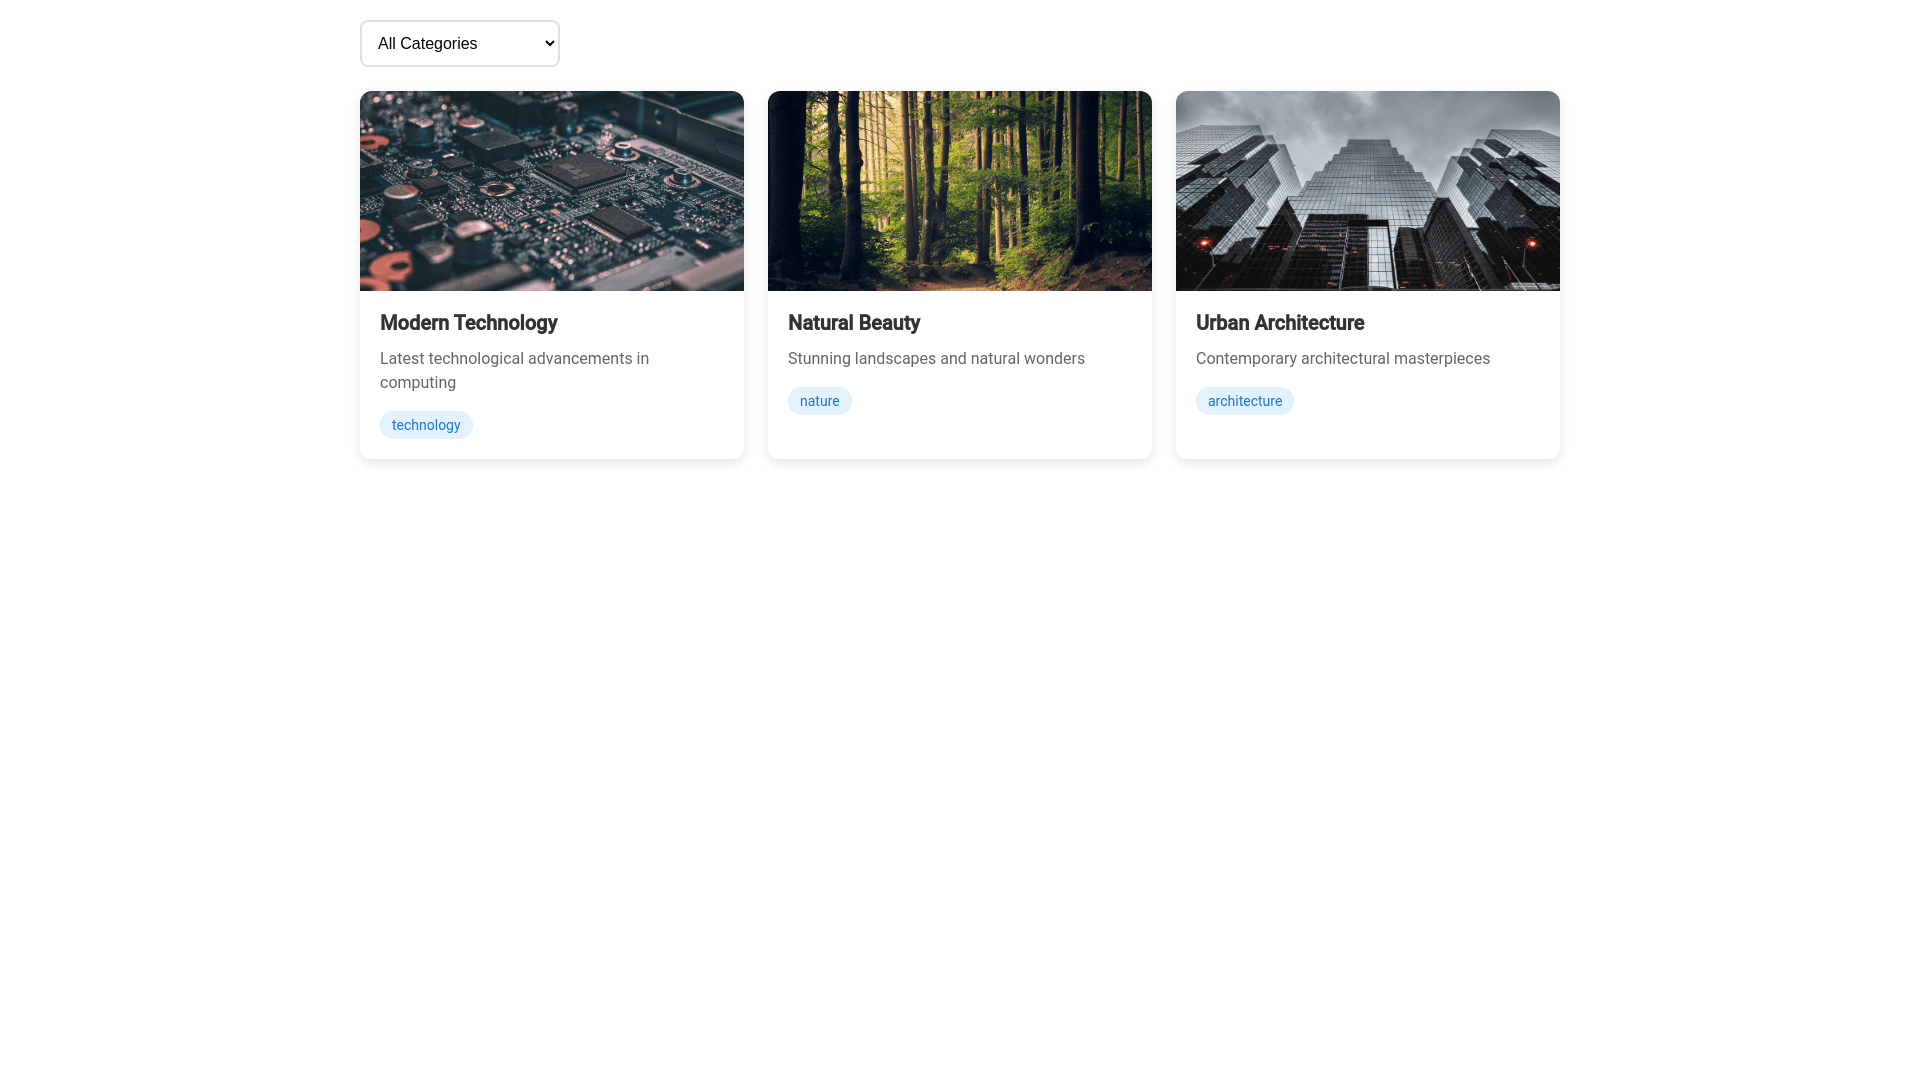
Task: Choose a filter from the category selector
Action: click(459, 43)
